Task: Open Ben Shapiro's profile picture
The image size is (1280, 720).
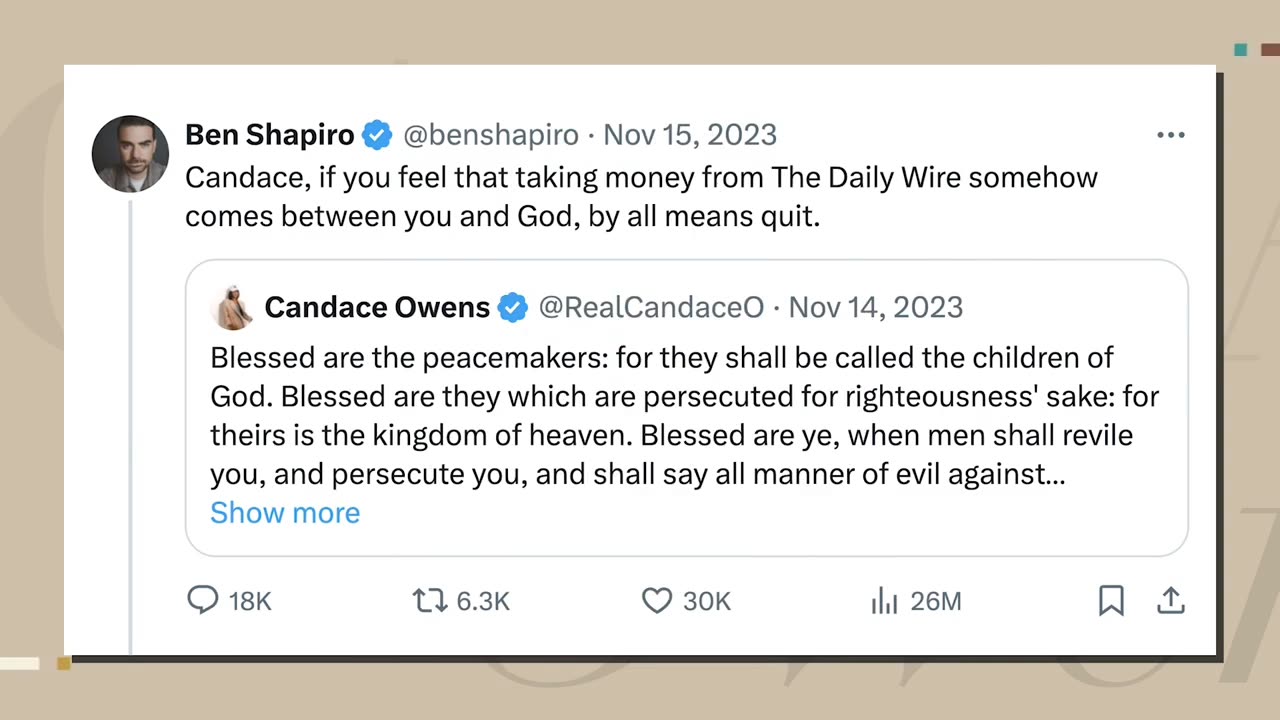Action: (130, 154)
